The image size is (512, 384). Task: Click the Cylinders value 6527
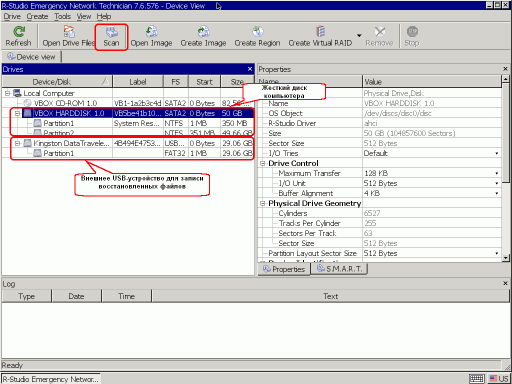pyautogui.click(x=372, y=213)
